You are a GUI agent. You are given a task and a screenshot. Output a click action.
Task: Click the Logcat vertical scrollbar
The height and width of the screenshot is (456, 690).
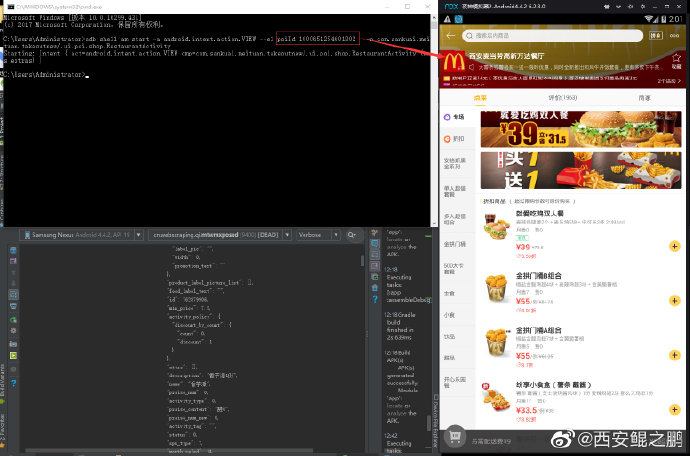(362, 261)
